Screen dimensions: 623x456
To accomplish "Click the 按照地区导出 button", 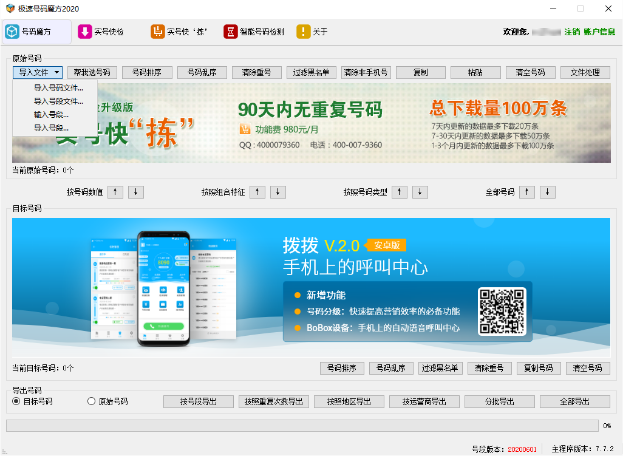I will tap(349, 402).
